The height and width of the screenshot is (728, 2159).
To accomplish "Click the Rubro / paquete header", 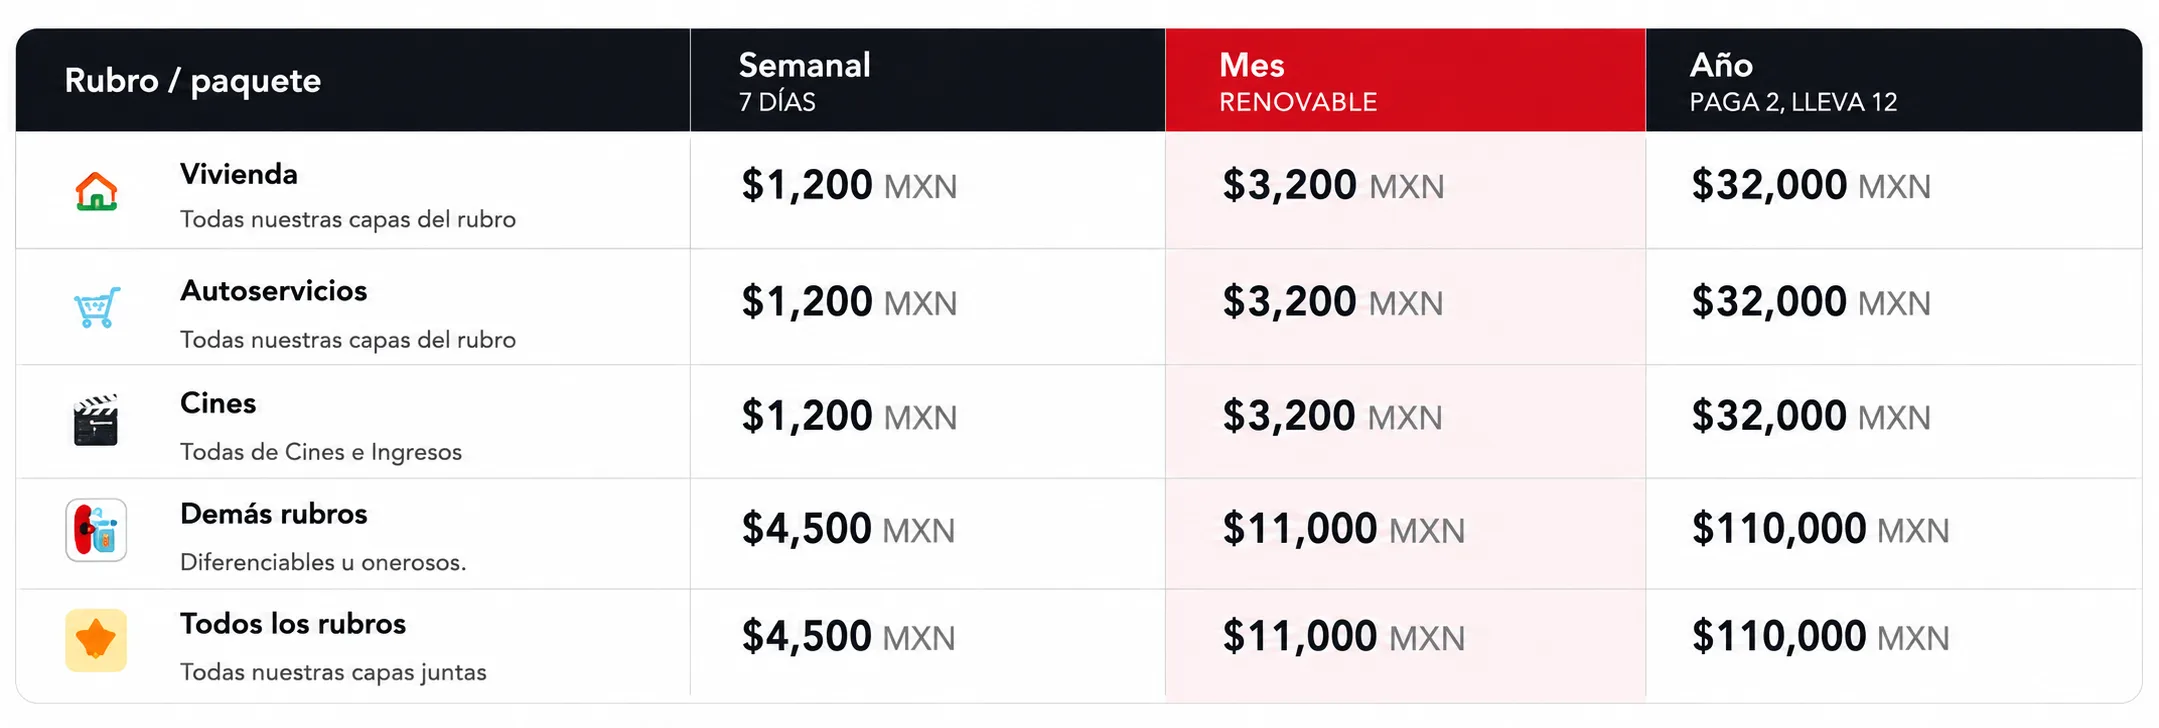I will point(193,80).
